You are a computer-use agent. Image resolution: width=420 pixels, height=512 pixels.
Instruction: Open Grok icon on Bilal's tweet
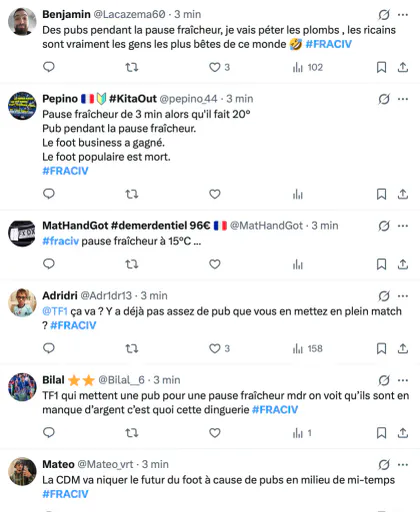click(x=384, y=380)
